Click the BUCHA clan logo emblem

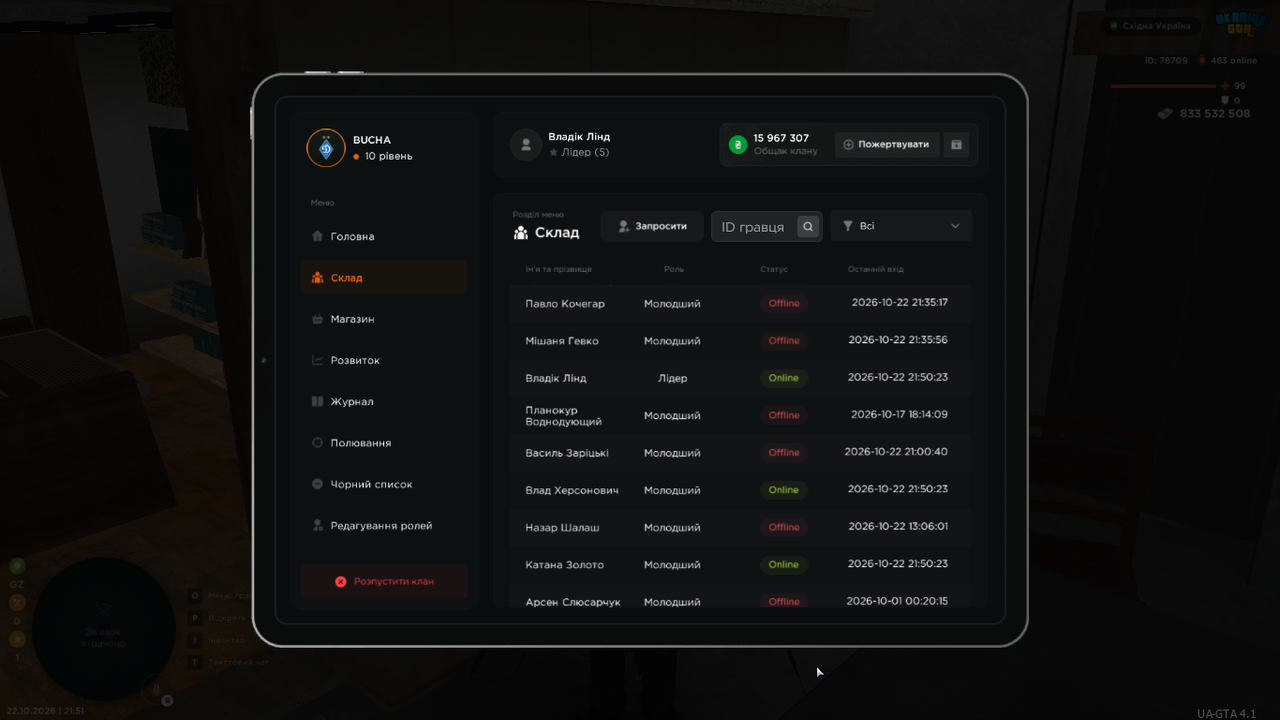tap(326, 148)
